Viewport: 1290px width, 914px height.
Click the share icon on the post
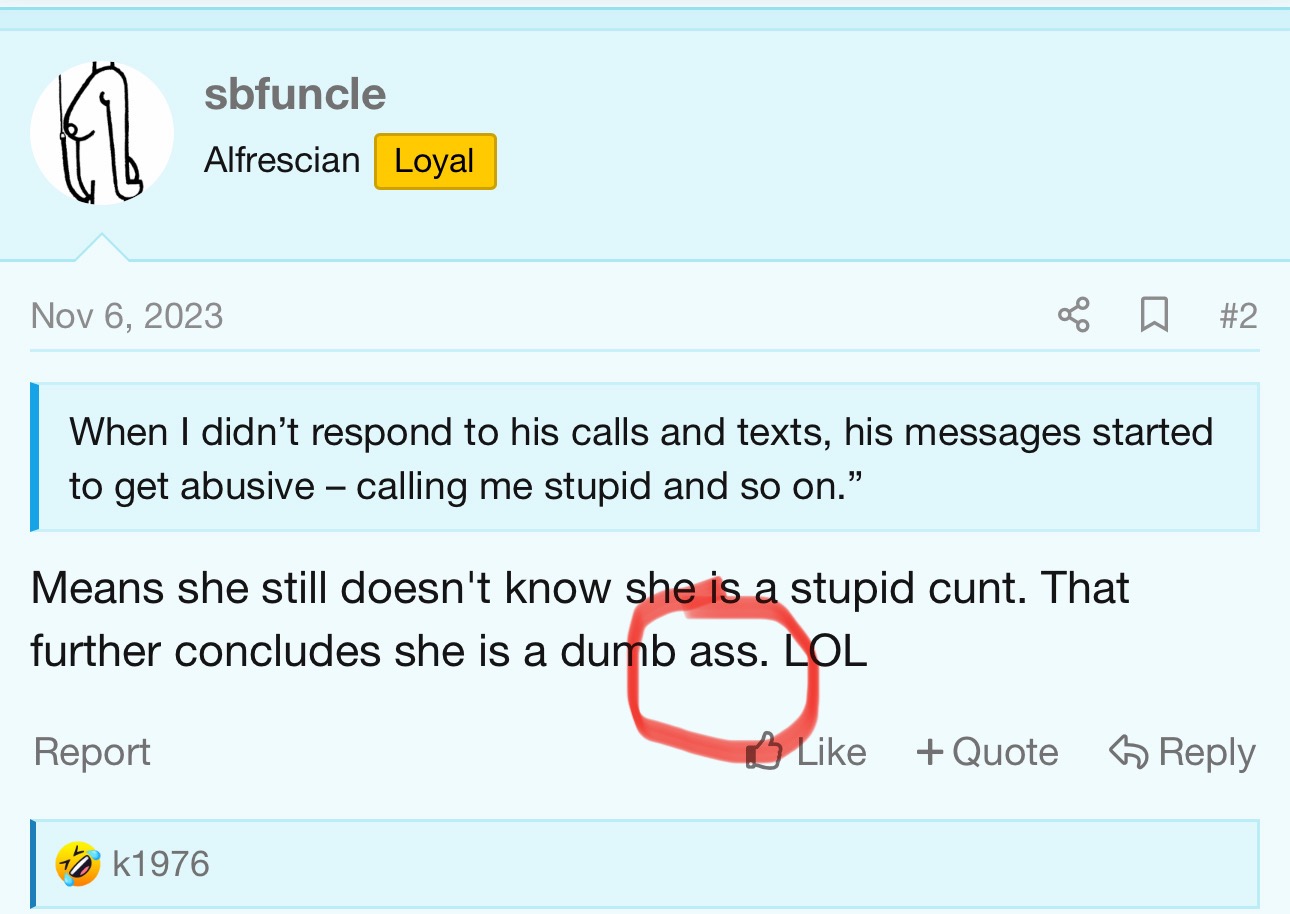point(1073,316)
